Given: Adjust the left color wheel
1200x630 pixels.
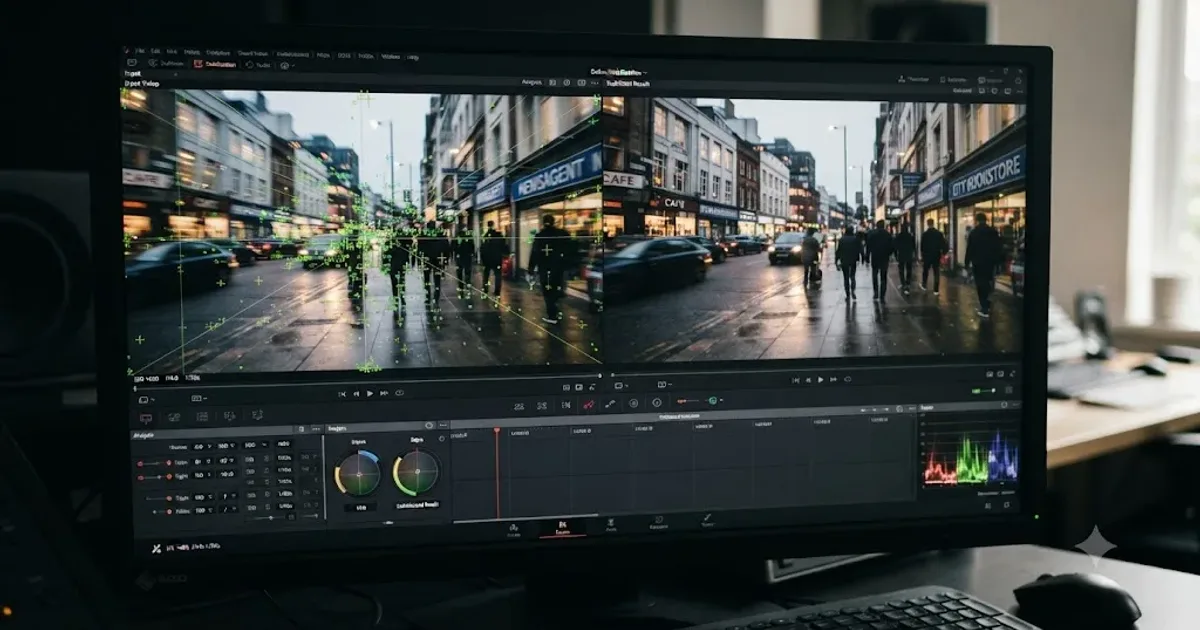Looking at the screenshot, I should coord(357,473).
